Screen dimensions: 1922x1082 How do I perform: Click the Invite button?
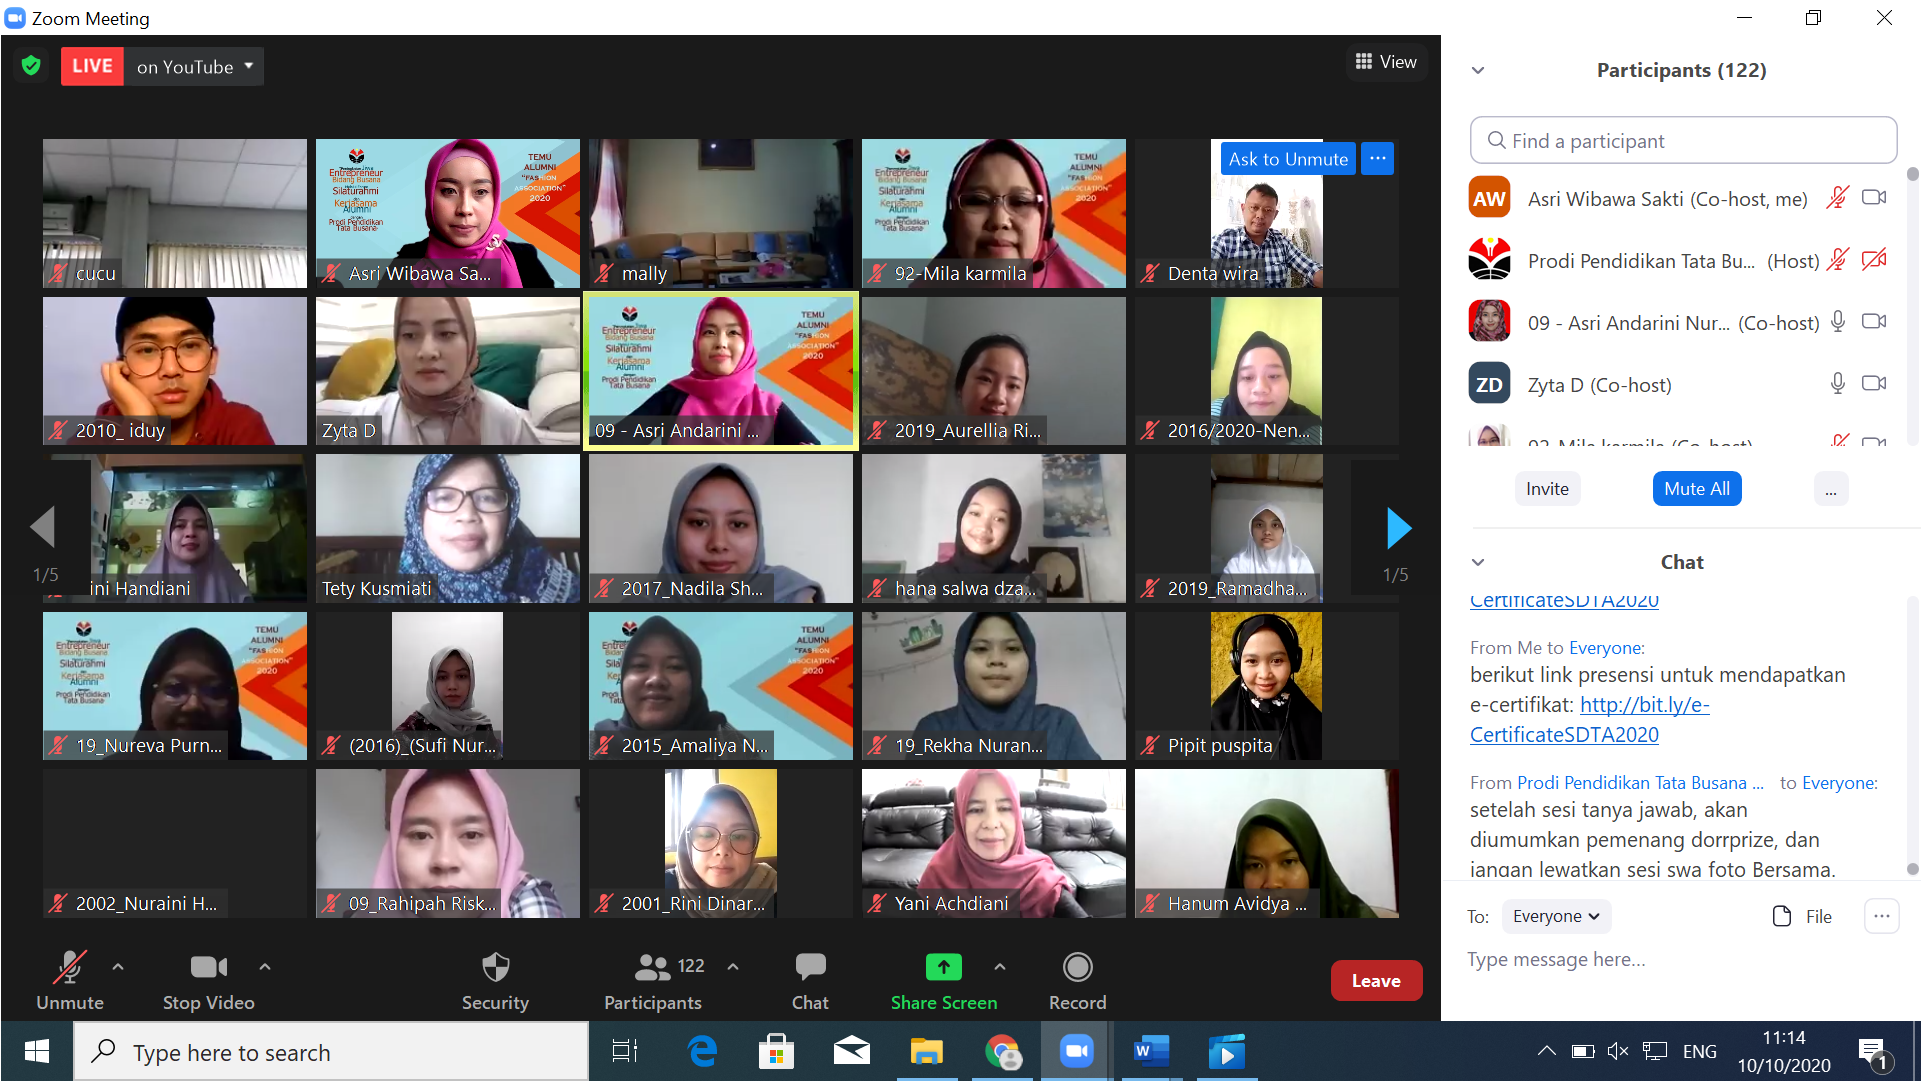click(1547, 489)
